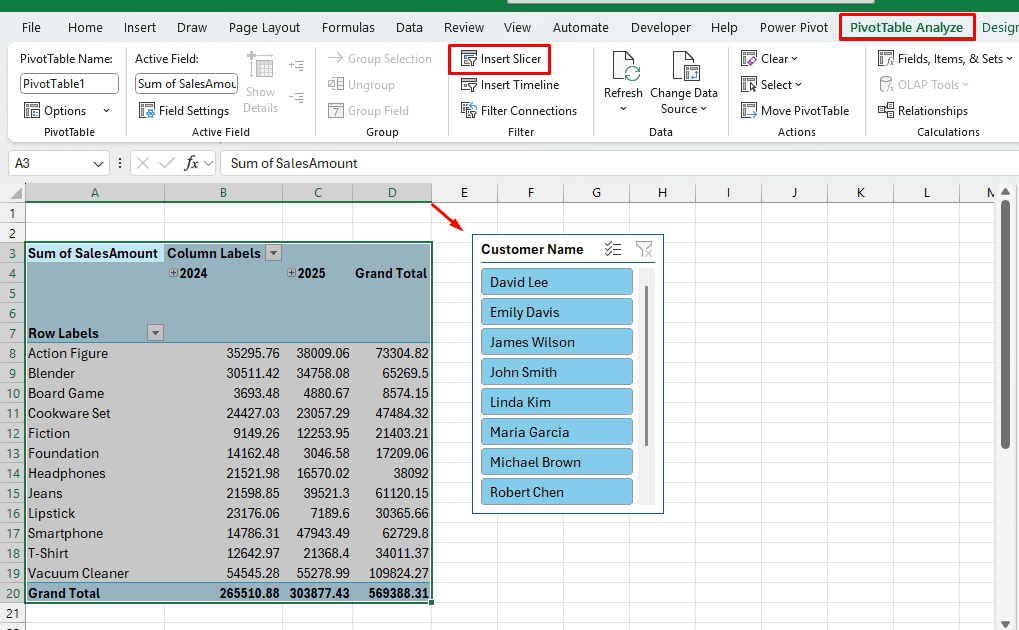Open the Column Labels filter dropdown
Screen dimensions: 1019x630
point(273,254)
